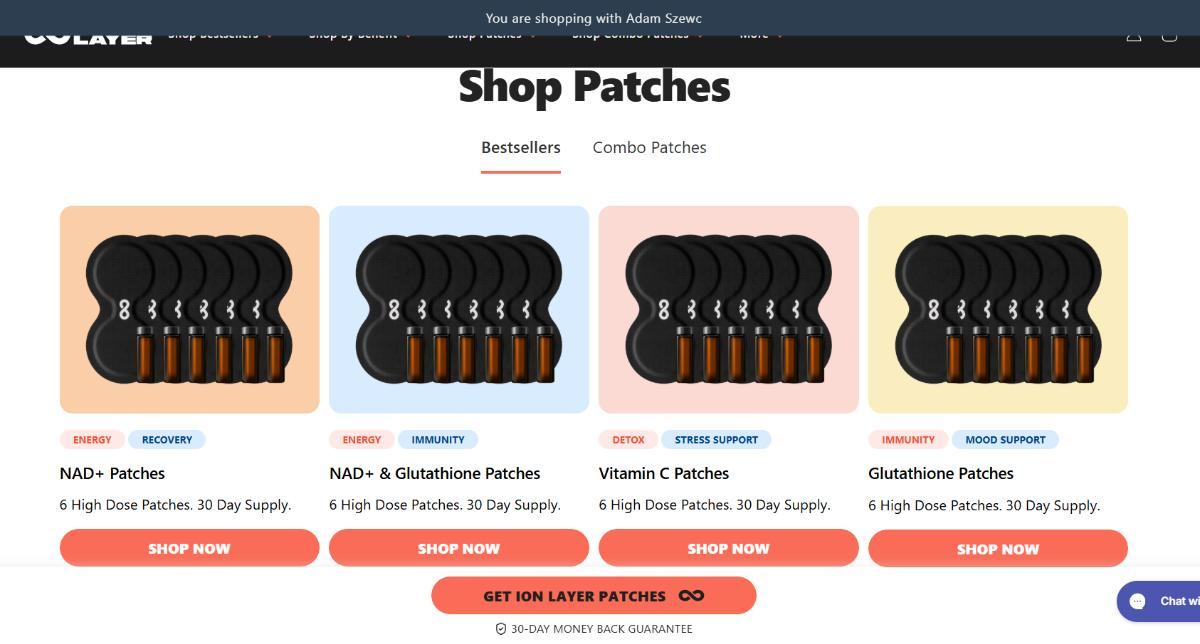Click the Ion Layer logo

coord(88,39)
